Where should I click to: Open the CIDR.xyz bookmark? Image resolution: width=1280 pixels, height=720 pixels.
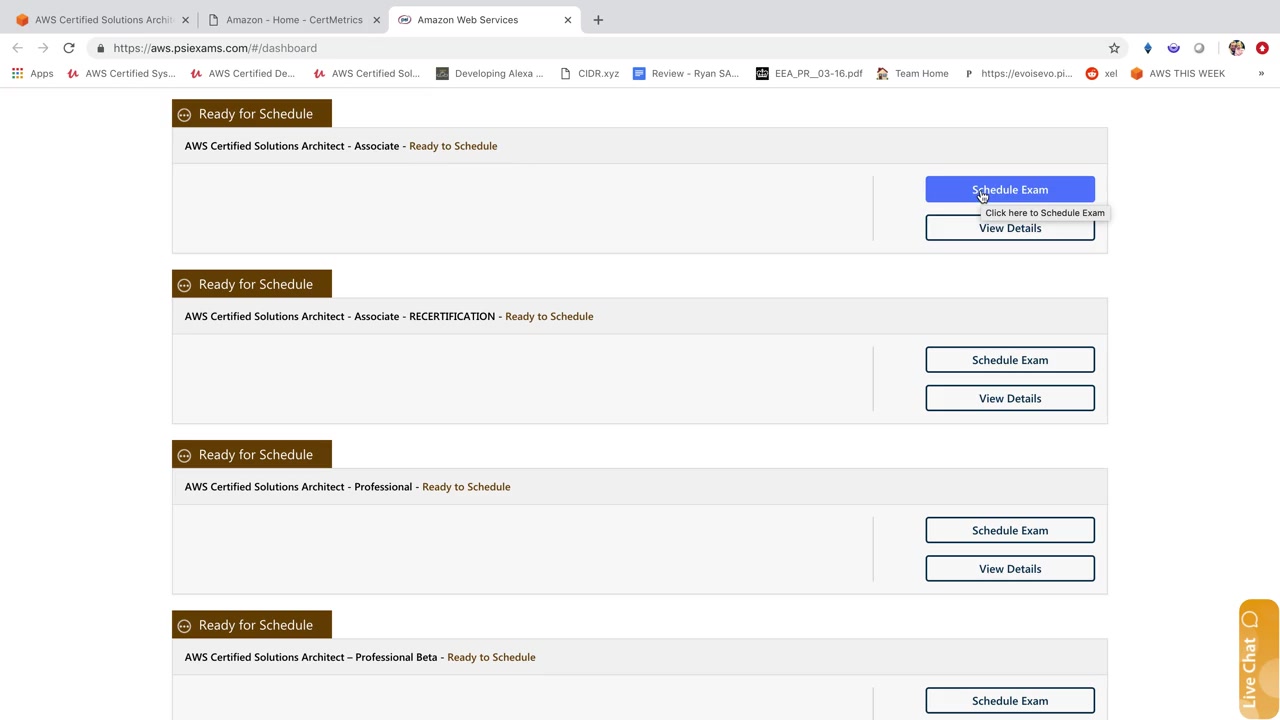click(589, 73)
